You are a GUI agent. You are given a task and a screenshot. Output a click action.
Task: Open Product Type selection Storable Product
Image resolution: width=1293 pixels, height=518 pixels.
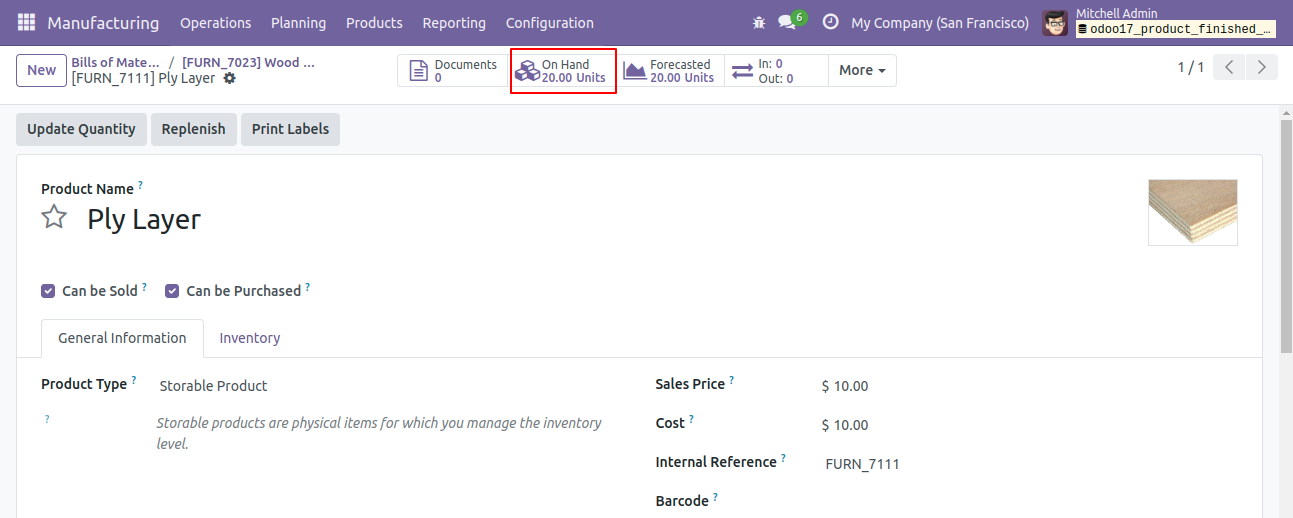pyautogui.click(x=213, y=386)
